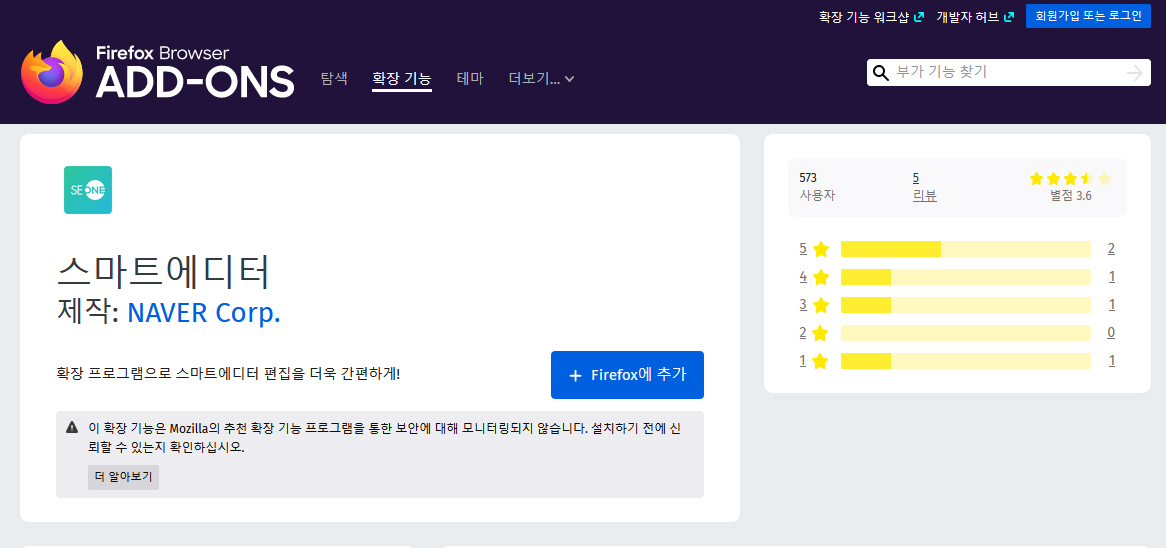Click the star beside the 4 rating row
1166x548 pixels.
click(821, 277)
